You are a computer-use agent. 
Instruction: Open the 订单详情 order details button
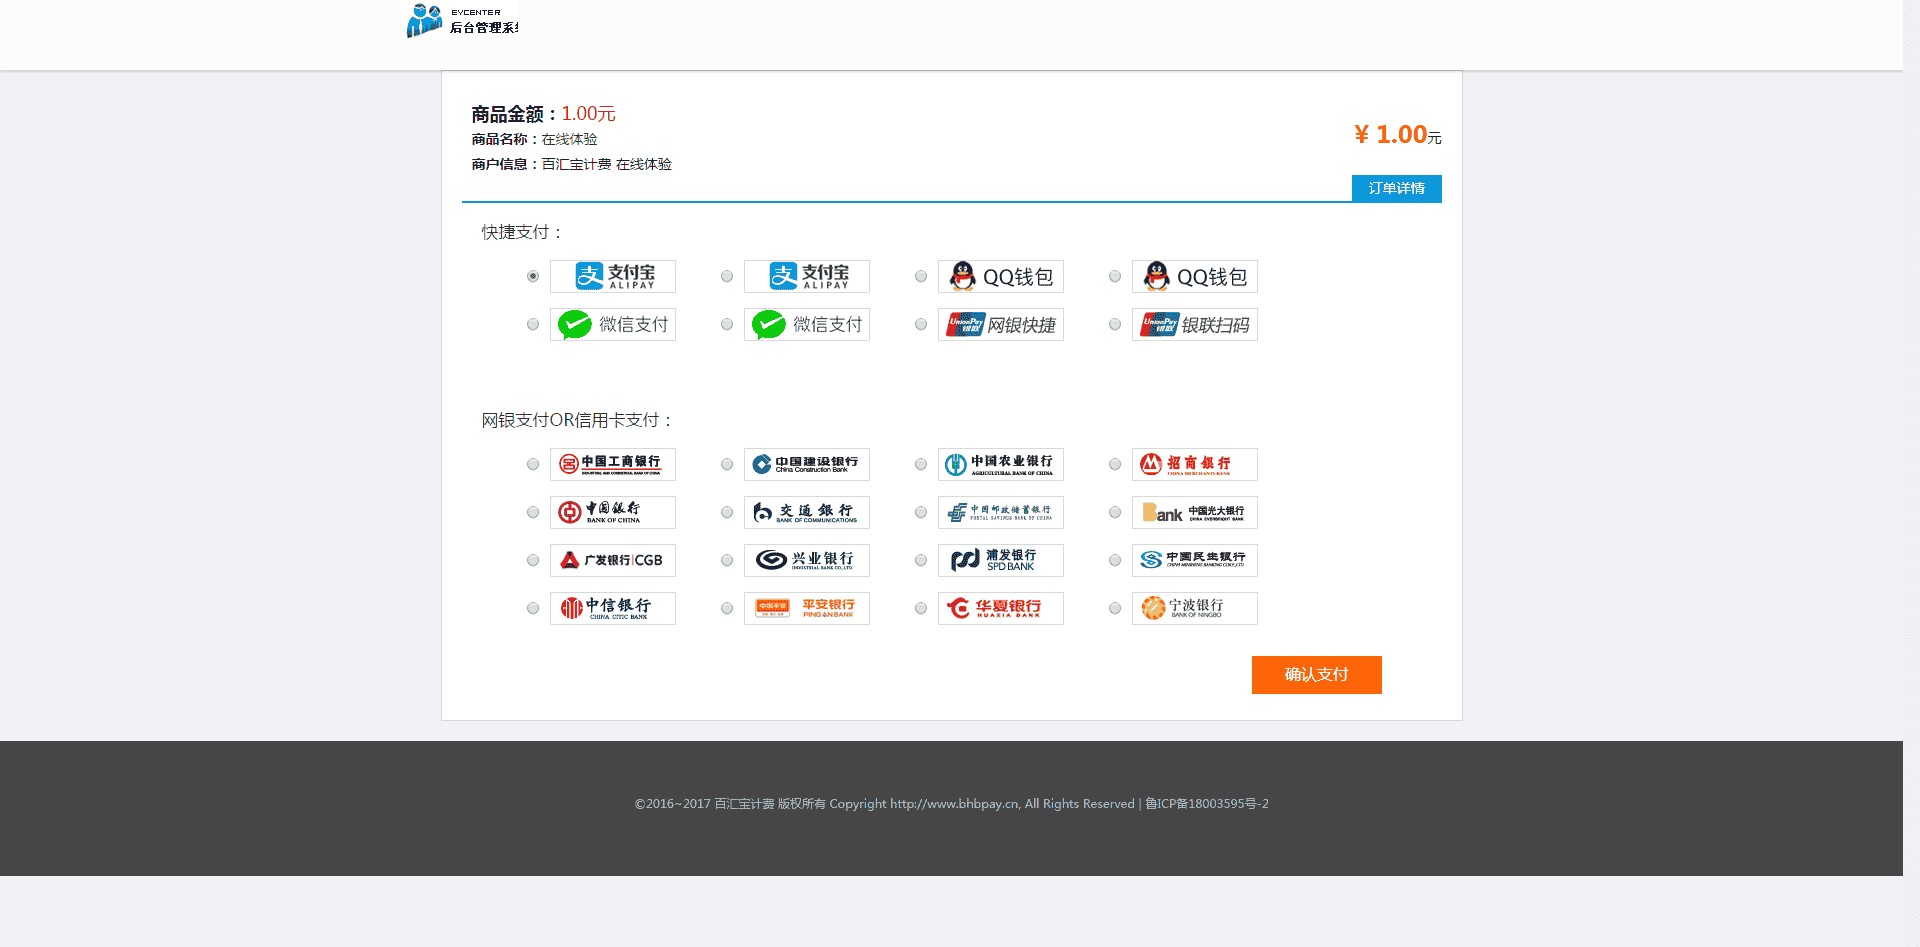1396,188
